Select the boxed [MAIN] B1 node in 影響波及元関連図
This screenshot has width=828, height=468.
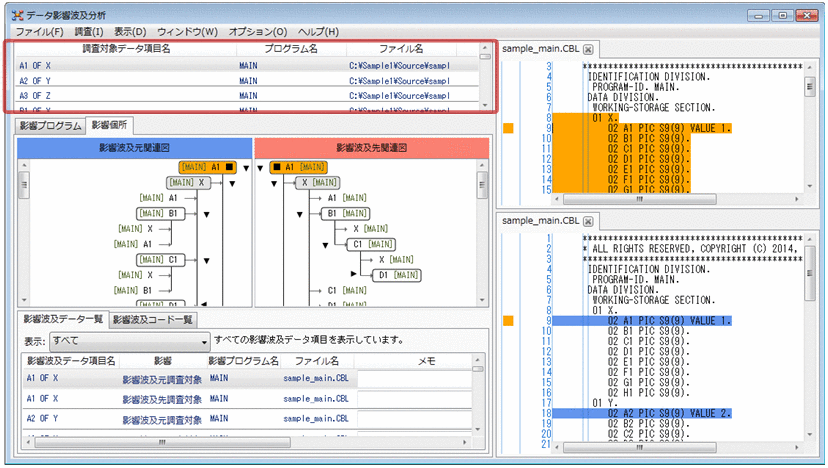(x=161, y=213)
